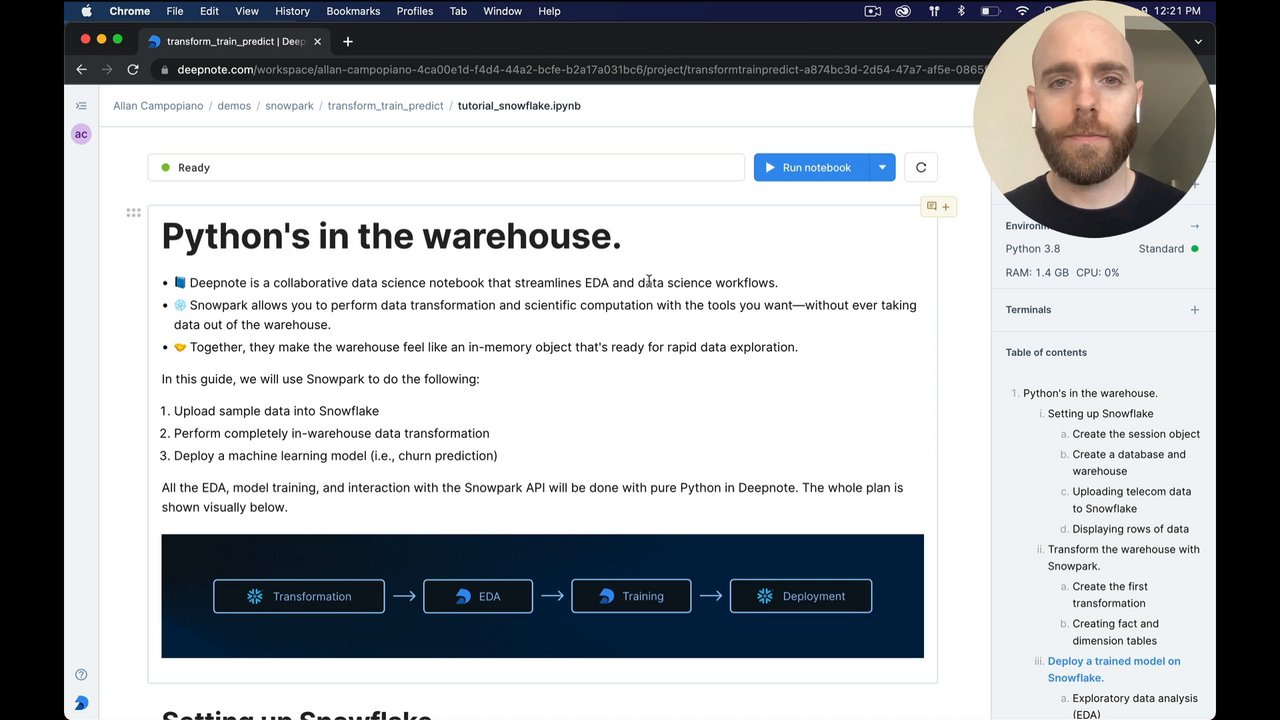This screenshot has width=1280, height=720.
Task: Click the Deepnote logo at bottom left
Action: coord(81,703)
